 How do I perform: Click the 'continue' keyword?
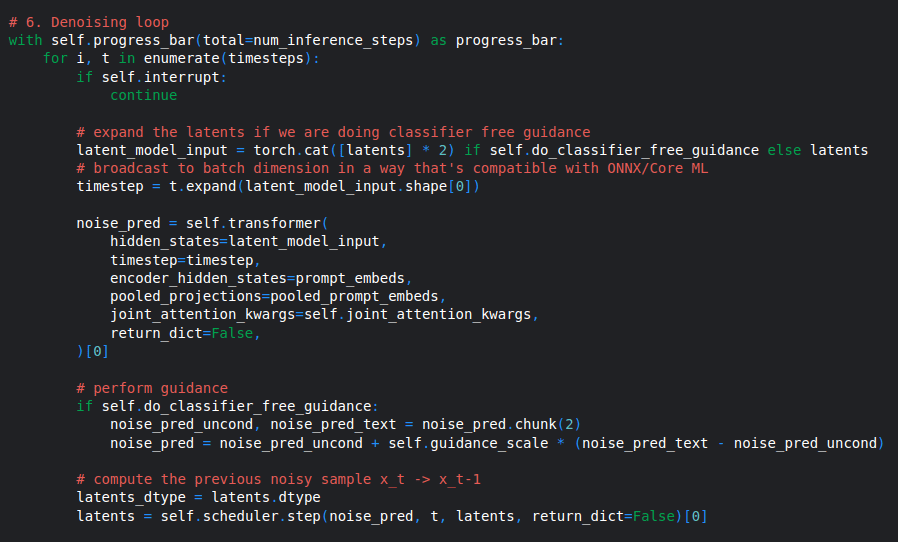[x=144, y=95]
